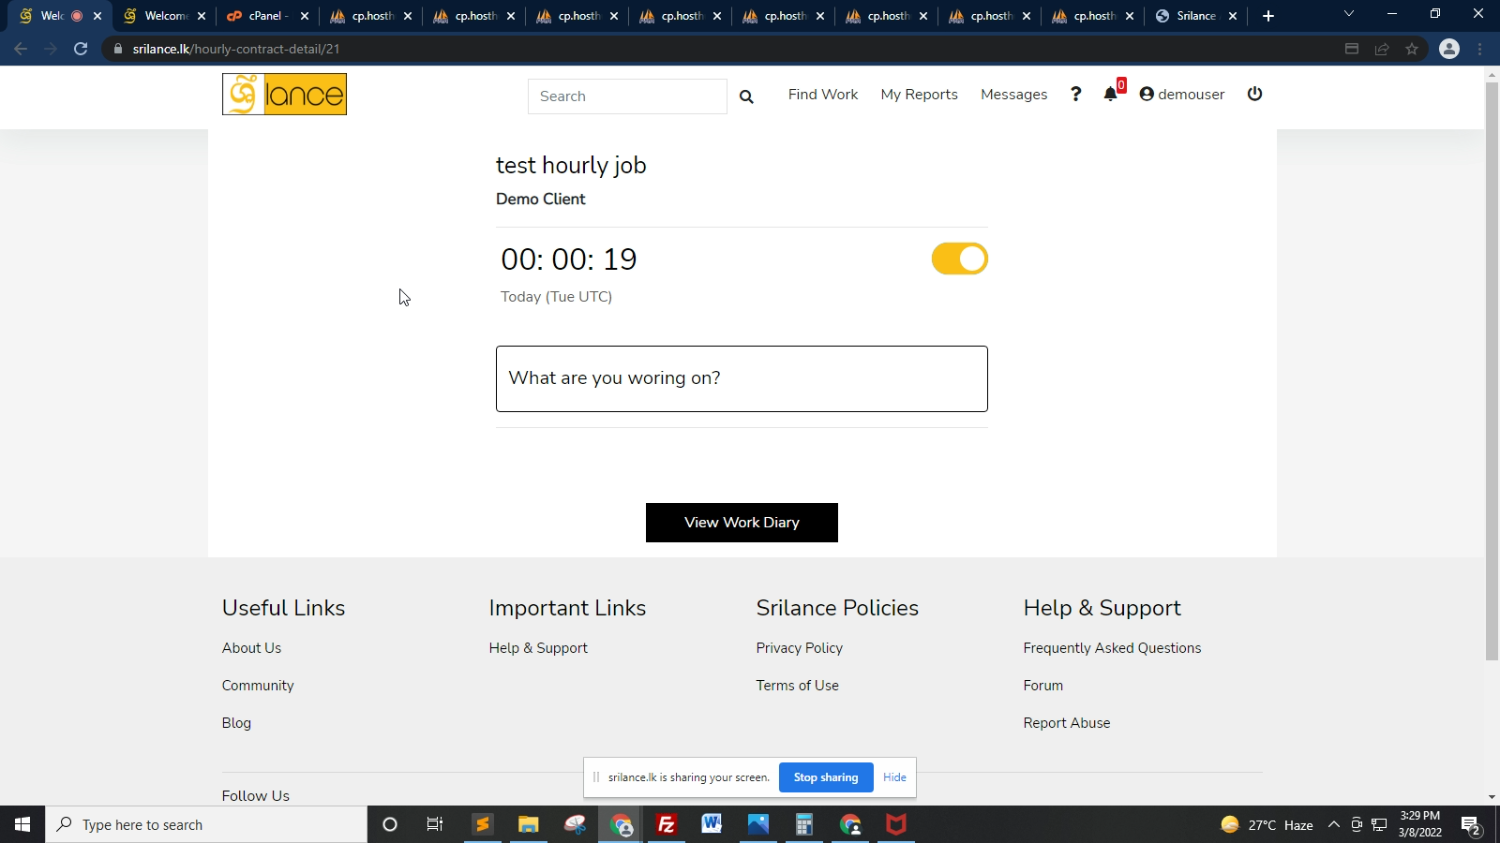Open Microsoft Word from taskbar

click(x=712, y=825)
